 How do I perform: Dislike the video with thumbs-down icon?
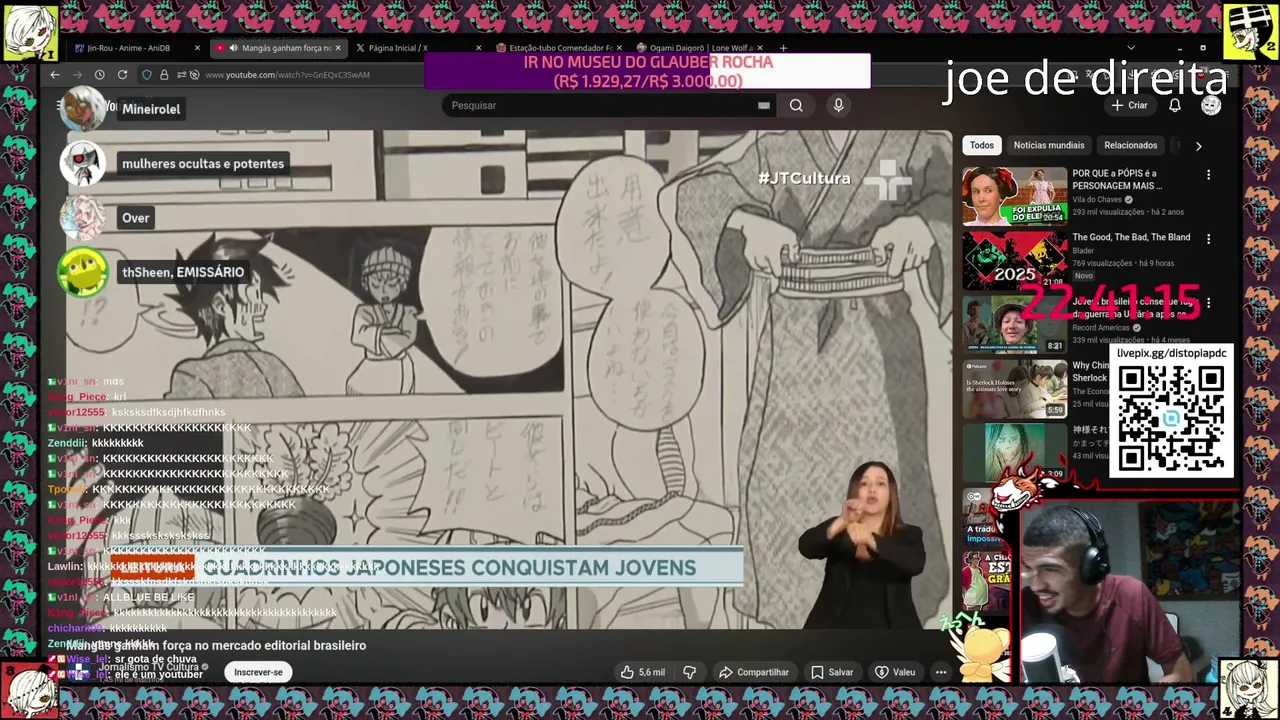click(x=689, y=672)
